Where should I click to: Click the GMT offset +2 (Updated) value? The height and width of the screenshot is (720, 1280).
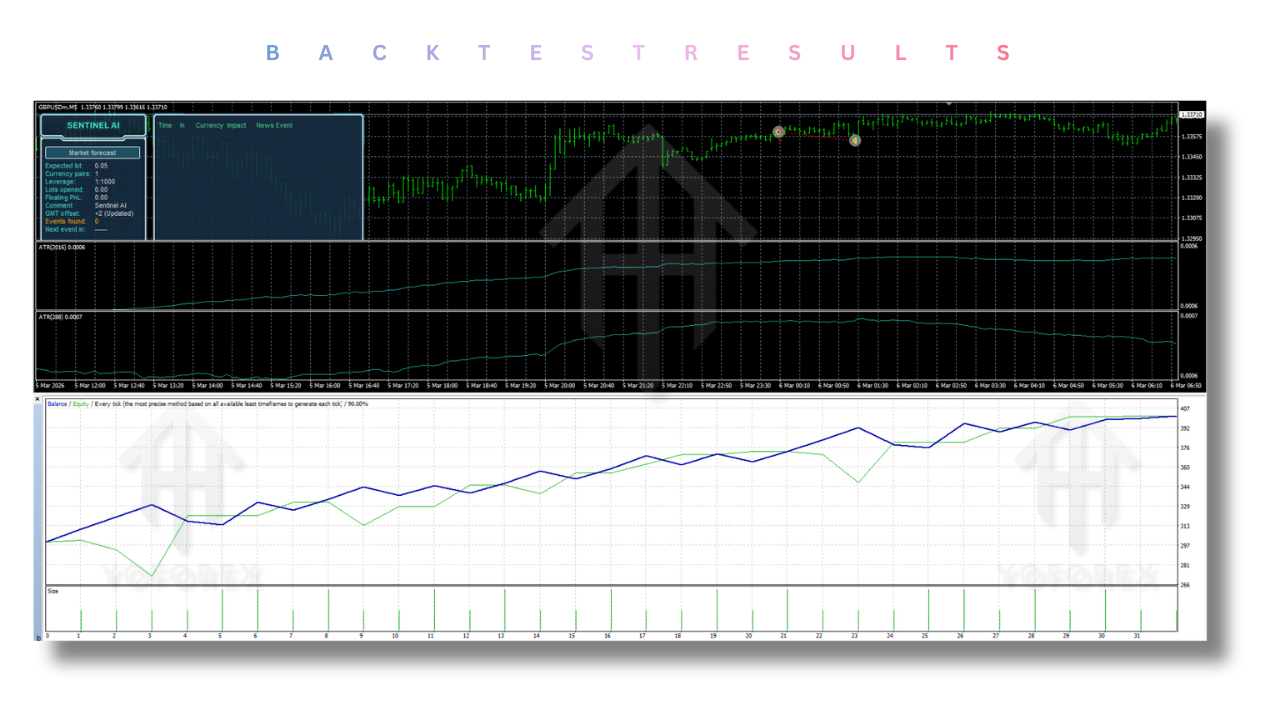coord(114,213)
